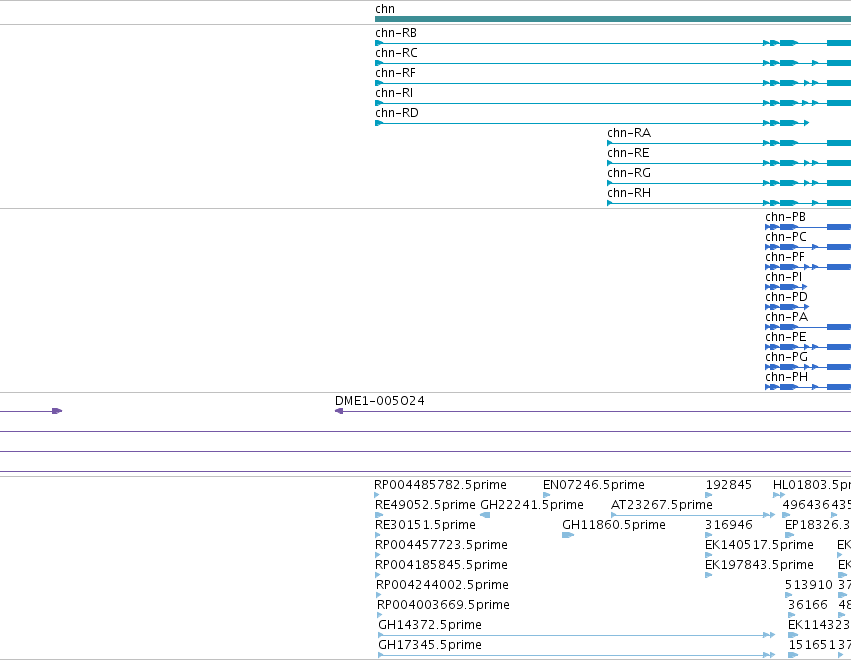The image size is (851, 660).
Task: Open the RE49052.5prime EST label
Action: coord(425,505)
